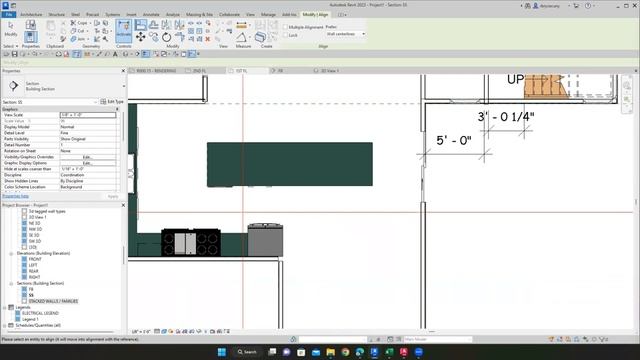Click the Edit Type button
The image size is (640, 360).
click(112, 102)
